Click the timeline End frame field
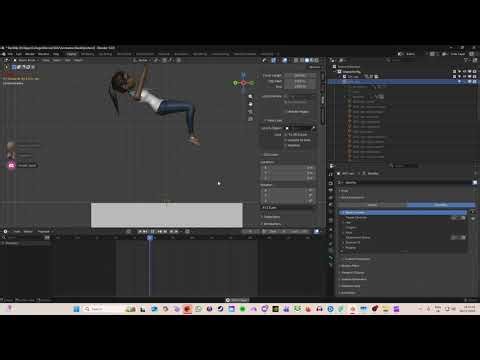The width and height of the screenshot is (480, 360). (x=299, y=231)
